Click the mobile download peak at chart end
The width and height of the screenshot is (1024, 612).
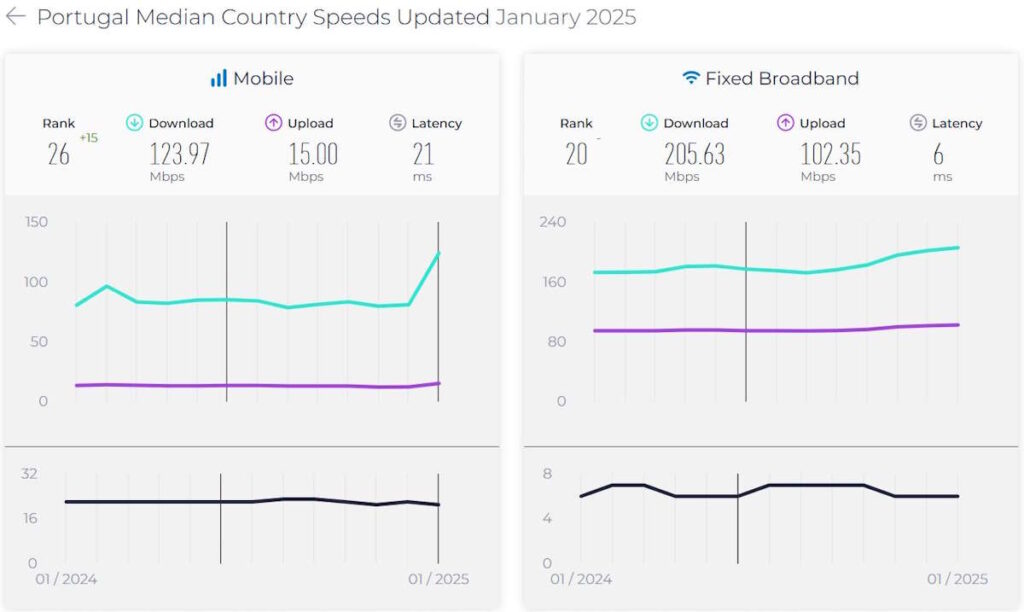438,254
